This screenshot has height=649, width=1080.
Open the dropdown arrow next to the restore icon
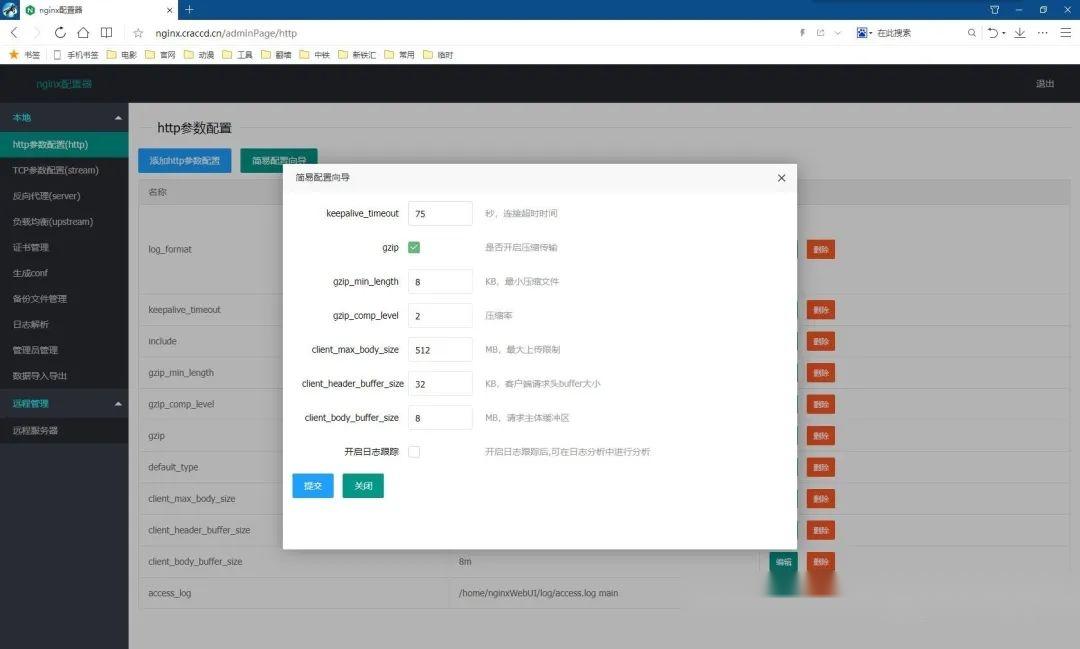coord(1003,32)
